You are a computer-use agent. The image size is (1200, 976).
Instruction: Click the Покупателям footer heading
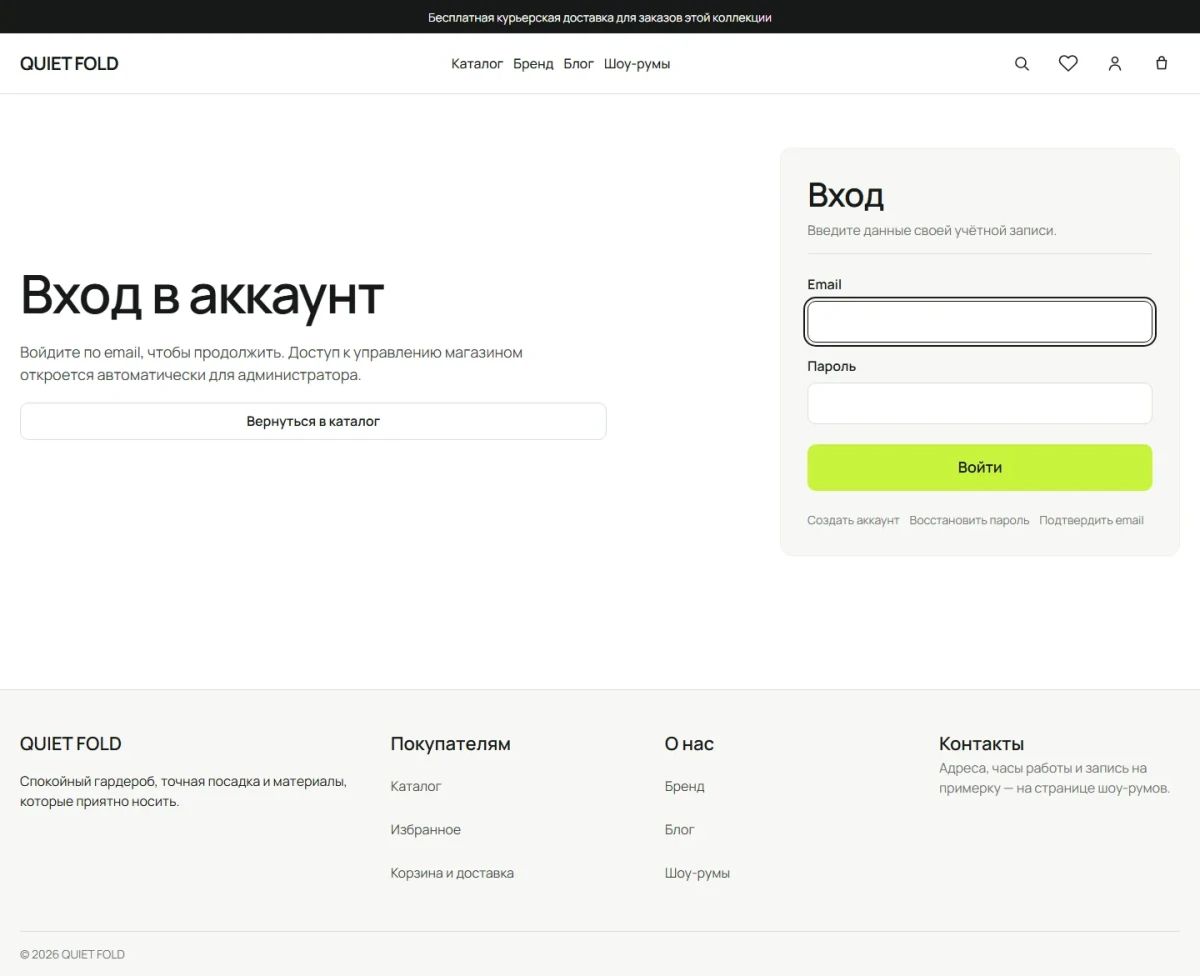pos(451,744)
